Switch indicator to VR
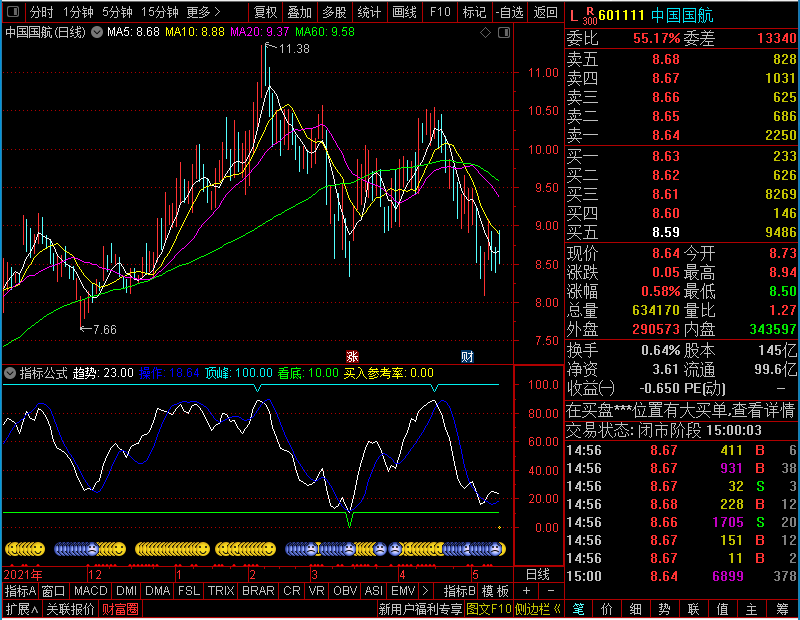 [316, 591]
